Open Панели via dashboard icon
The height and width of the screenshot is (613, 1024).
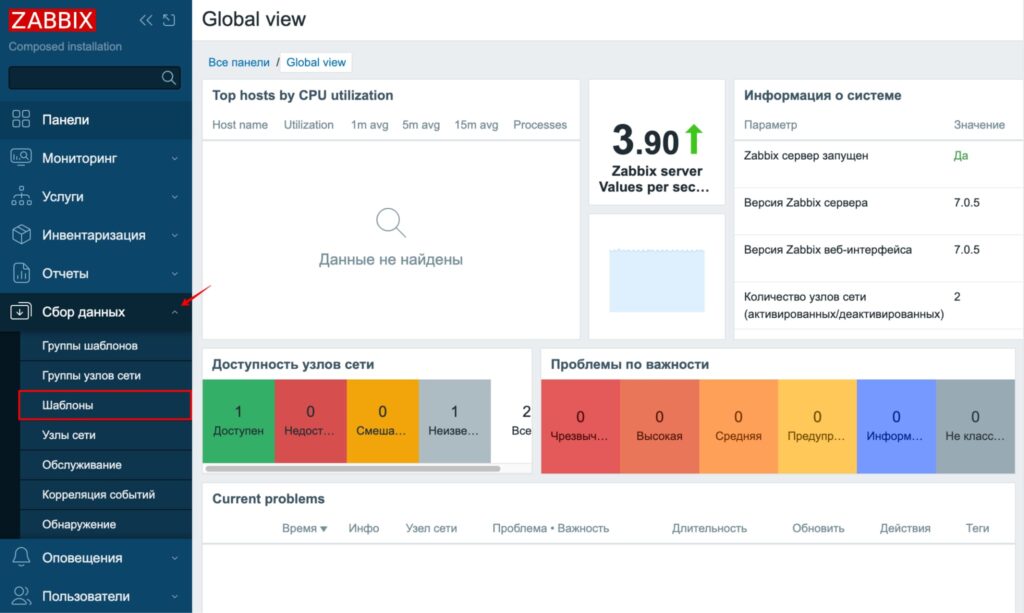21,120
